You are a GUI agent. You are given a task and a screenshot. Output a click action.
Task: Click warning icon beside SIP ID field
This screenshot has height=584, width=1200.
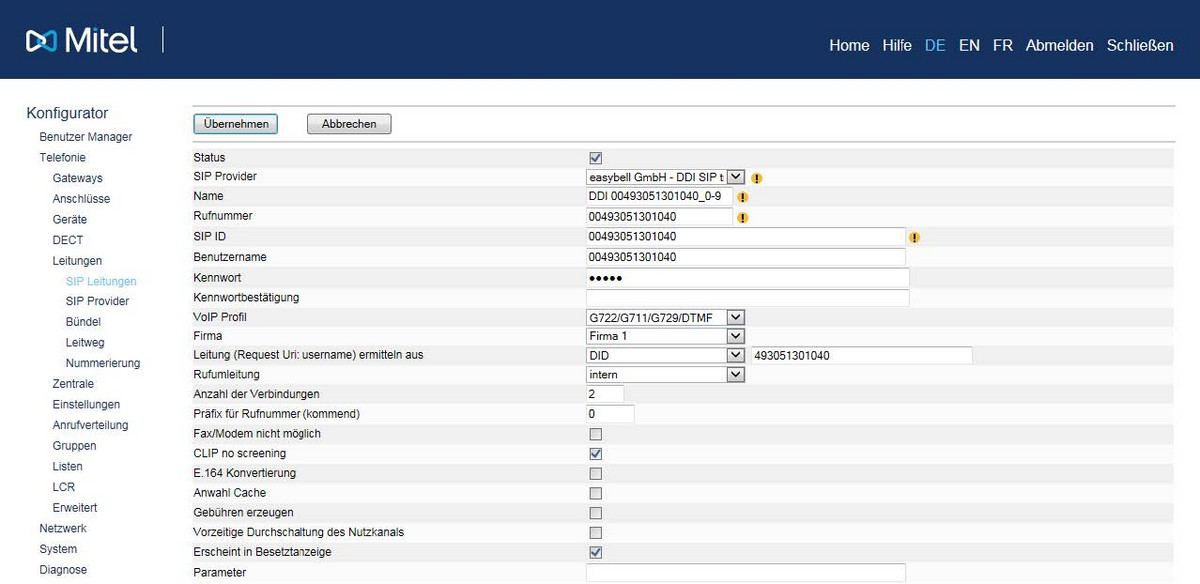coord(914,238)
